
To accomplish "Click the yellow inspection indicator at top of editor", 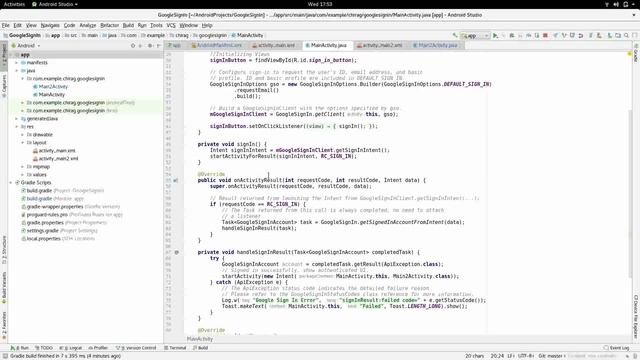I will [630, 54].
